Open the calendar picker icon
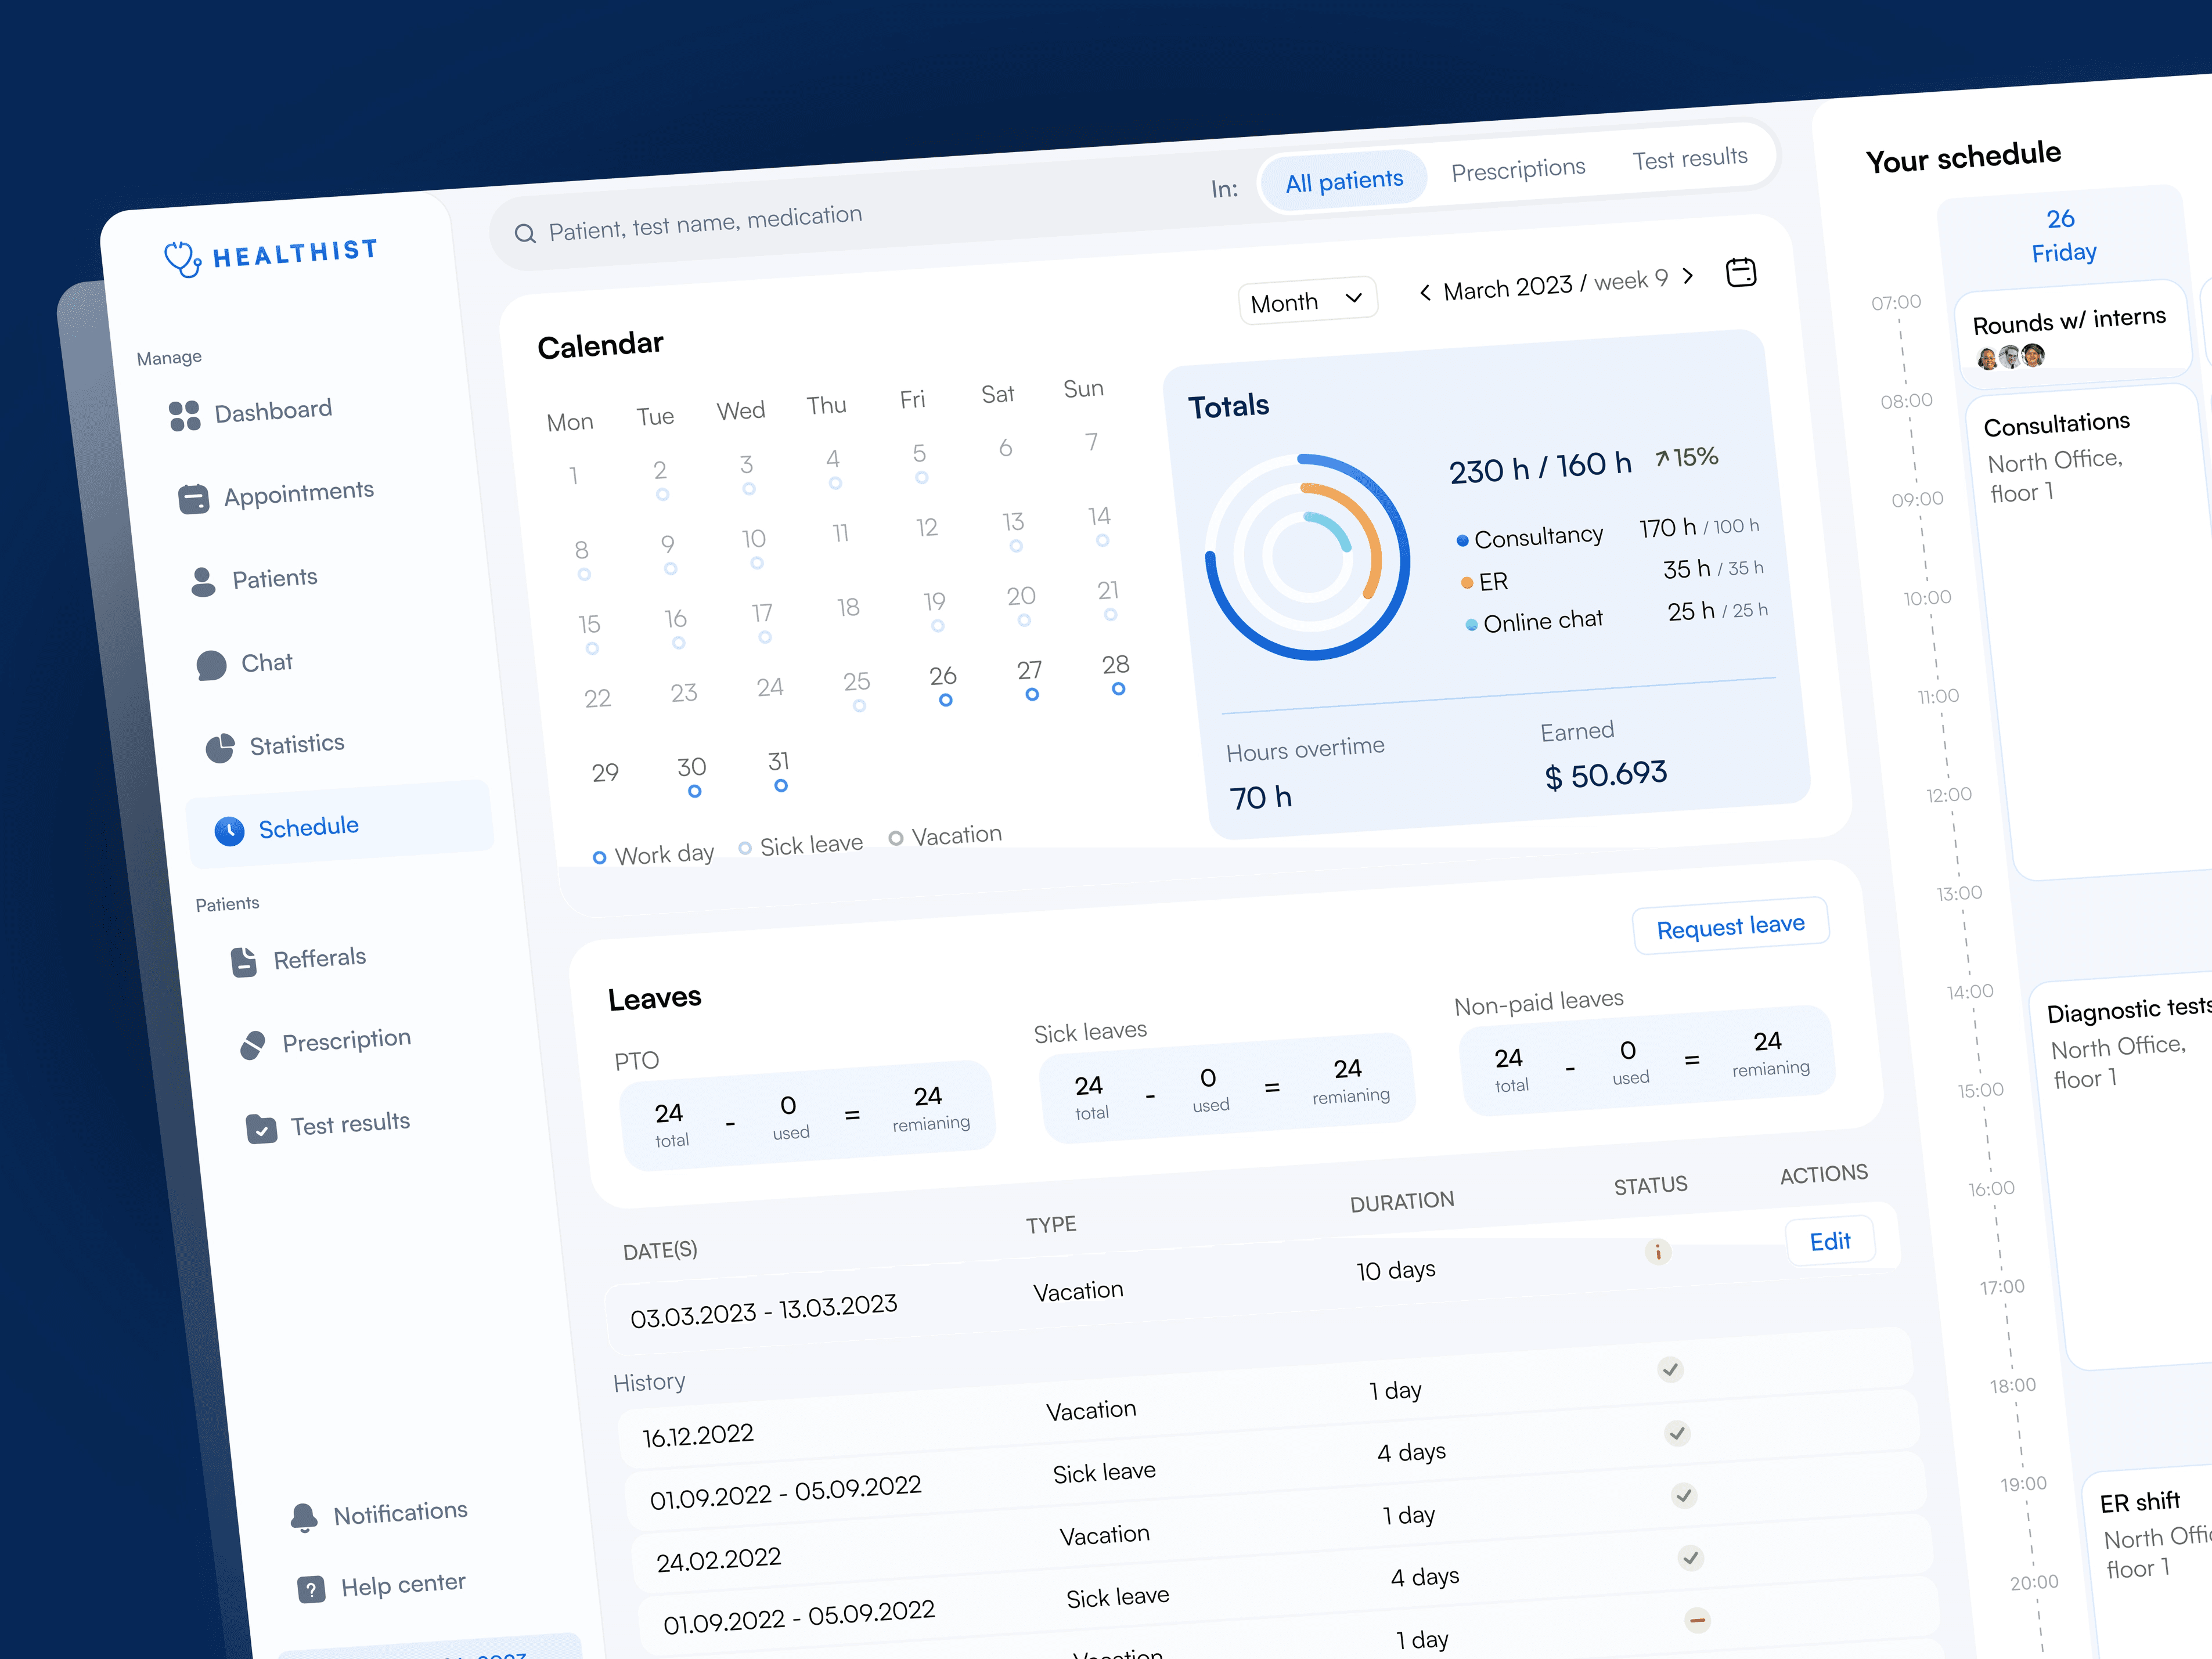Image resolution: width=2212 pixels, height=1659 pixels. coord(1741,272)
